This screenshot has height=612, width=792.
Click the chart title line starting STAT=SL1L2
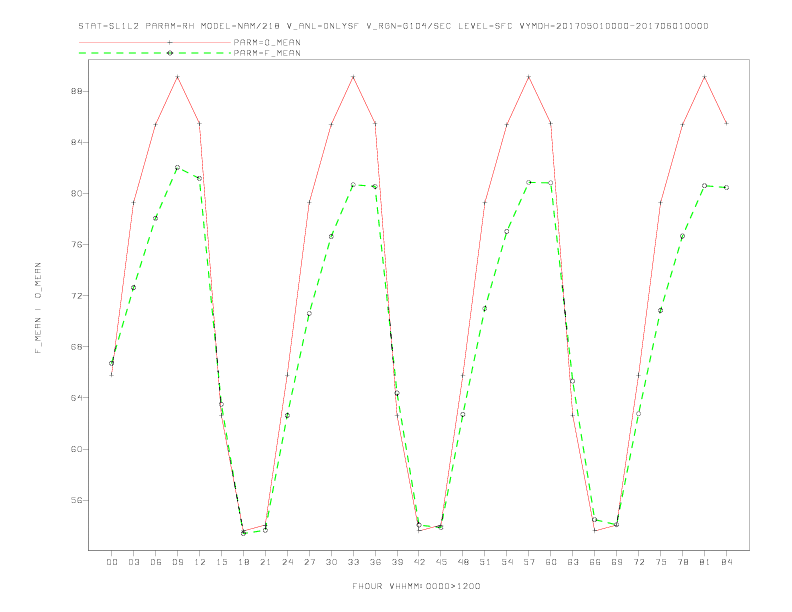pyautogui.click(x=393, y=26)
